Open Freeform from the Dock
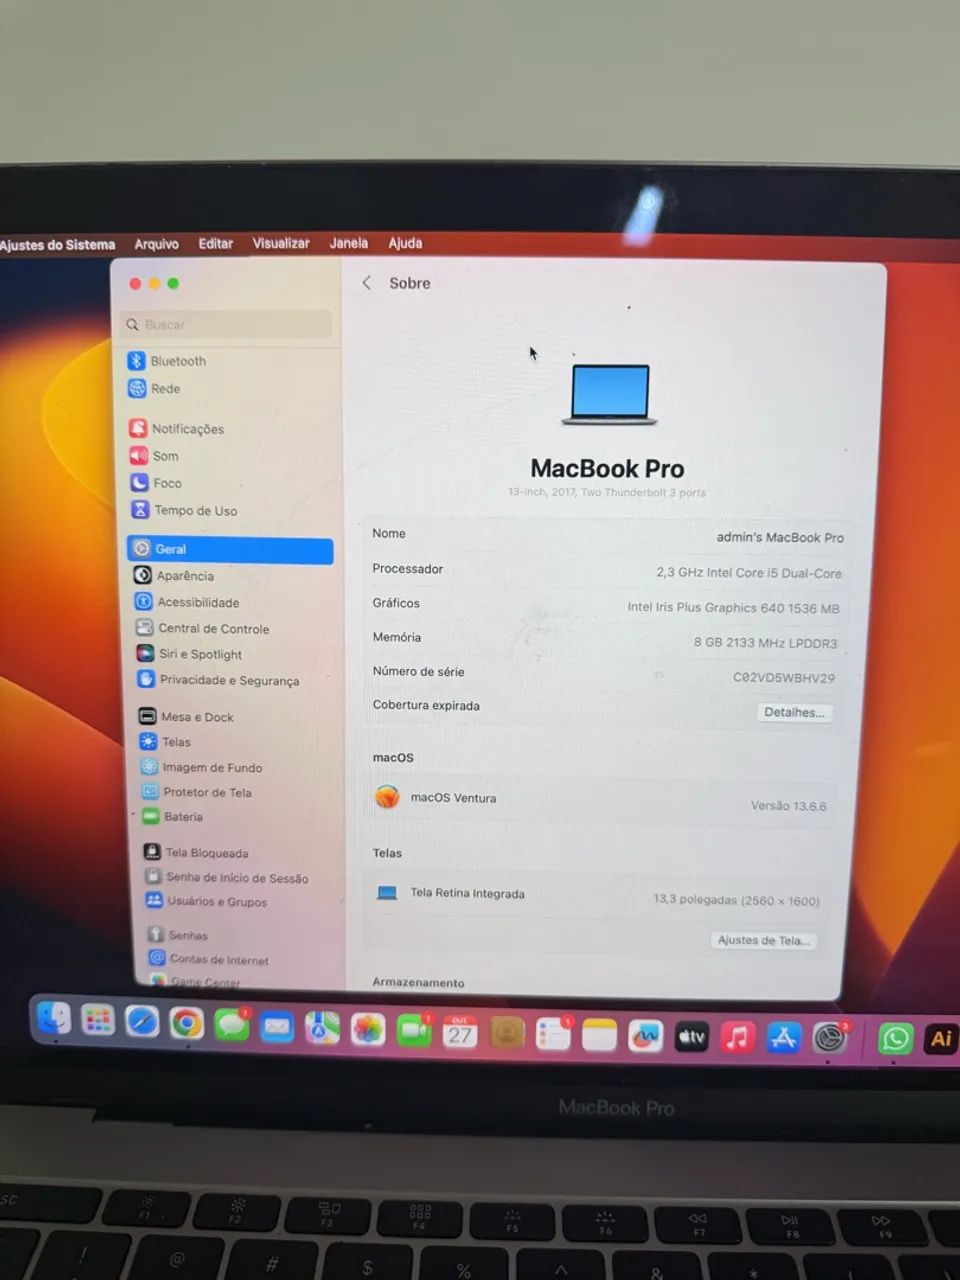Screen dimensions: 960x1280 (x=646, y=1037)
